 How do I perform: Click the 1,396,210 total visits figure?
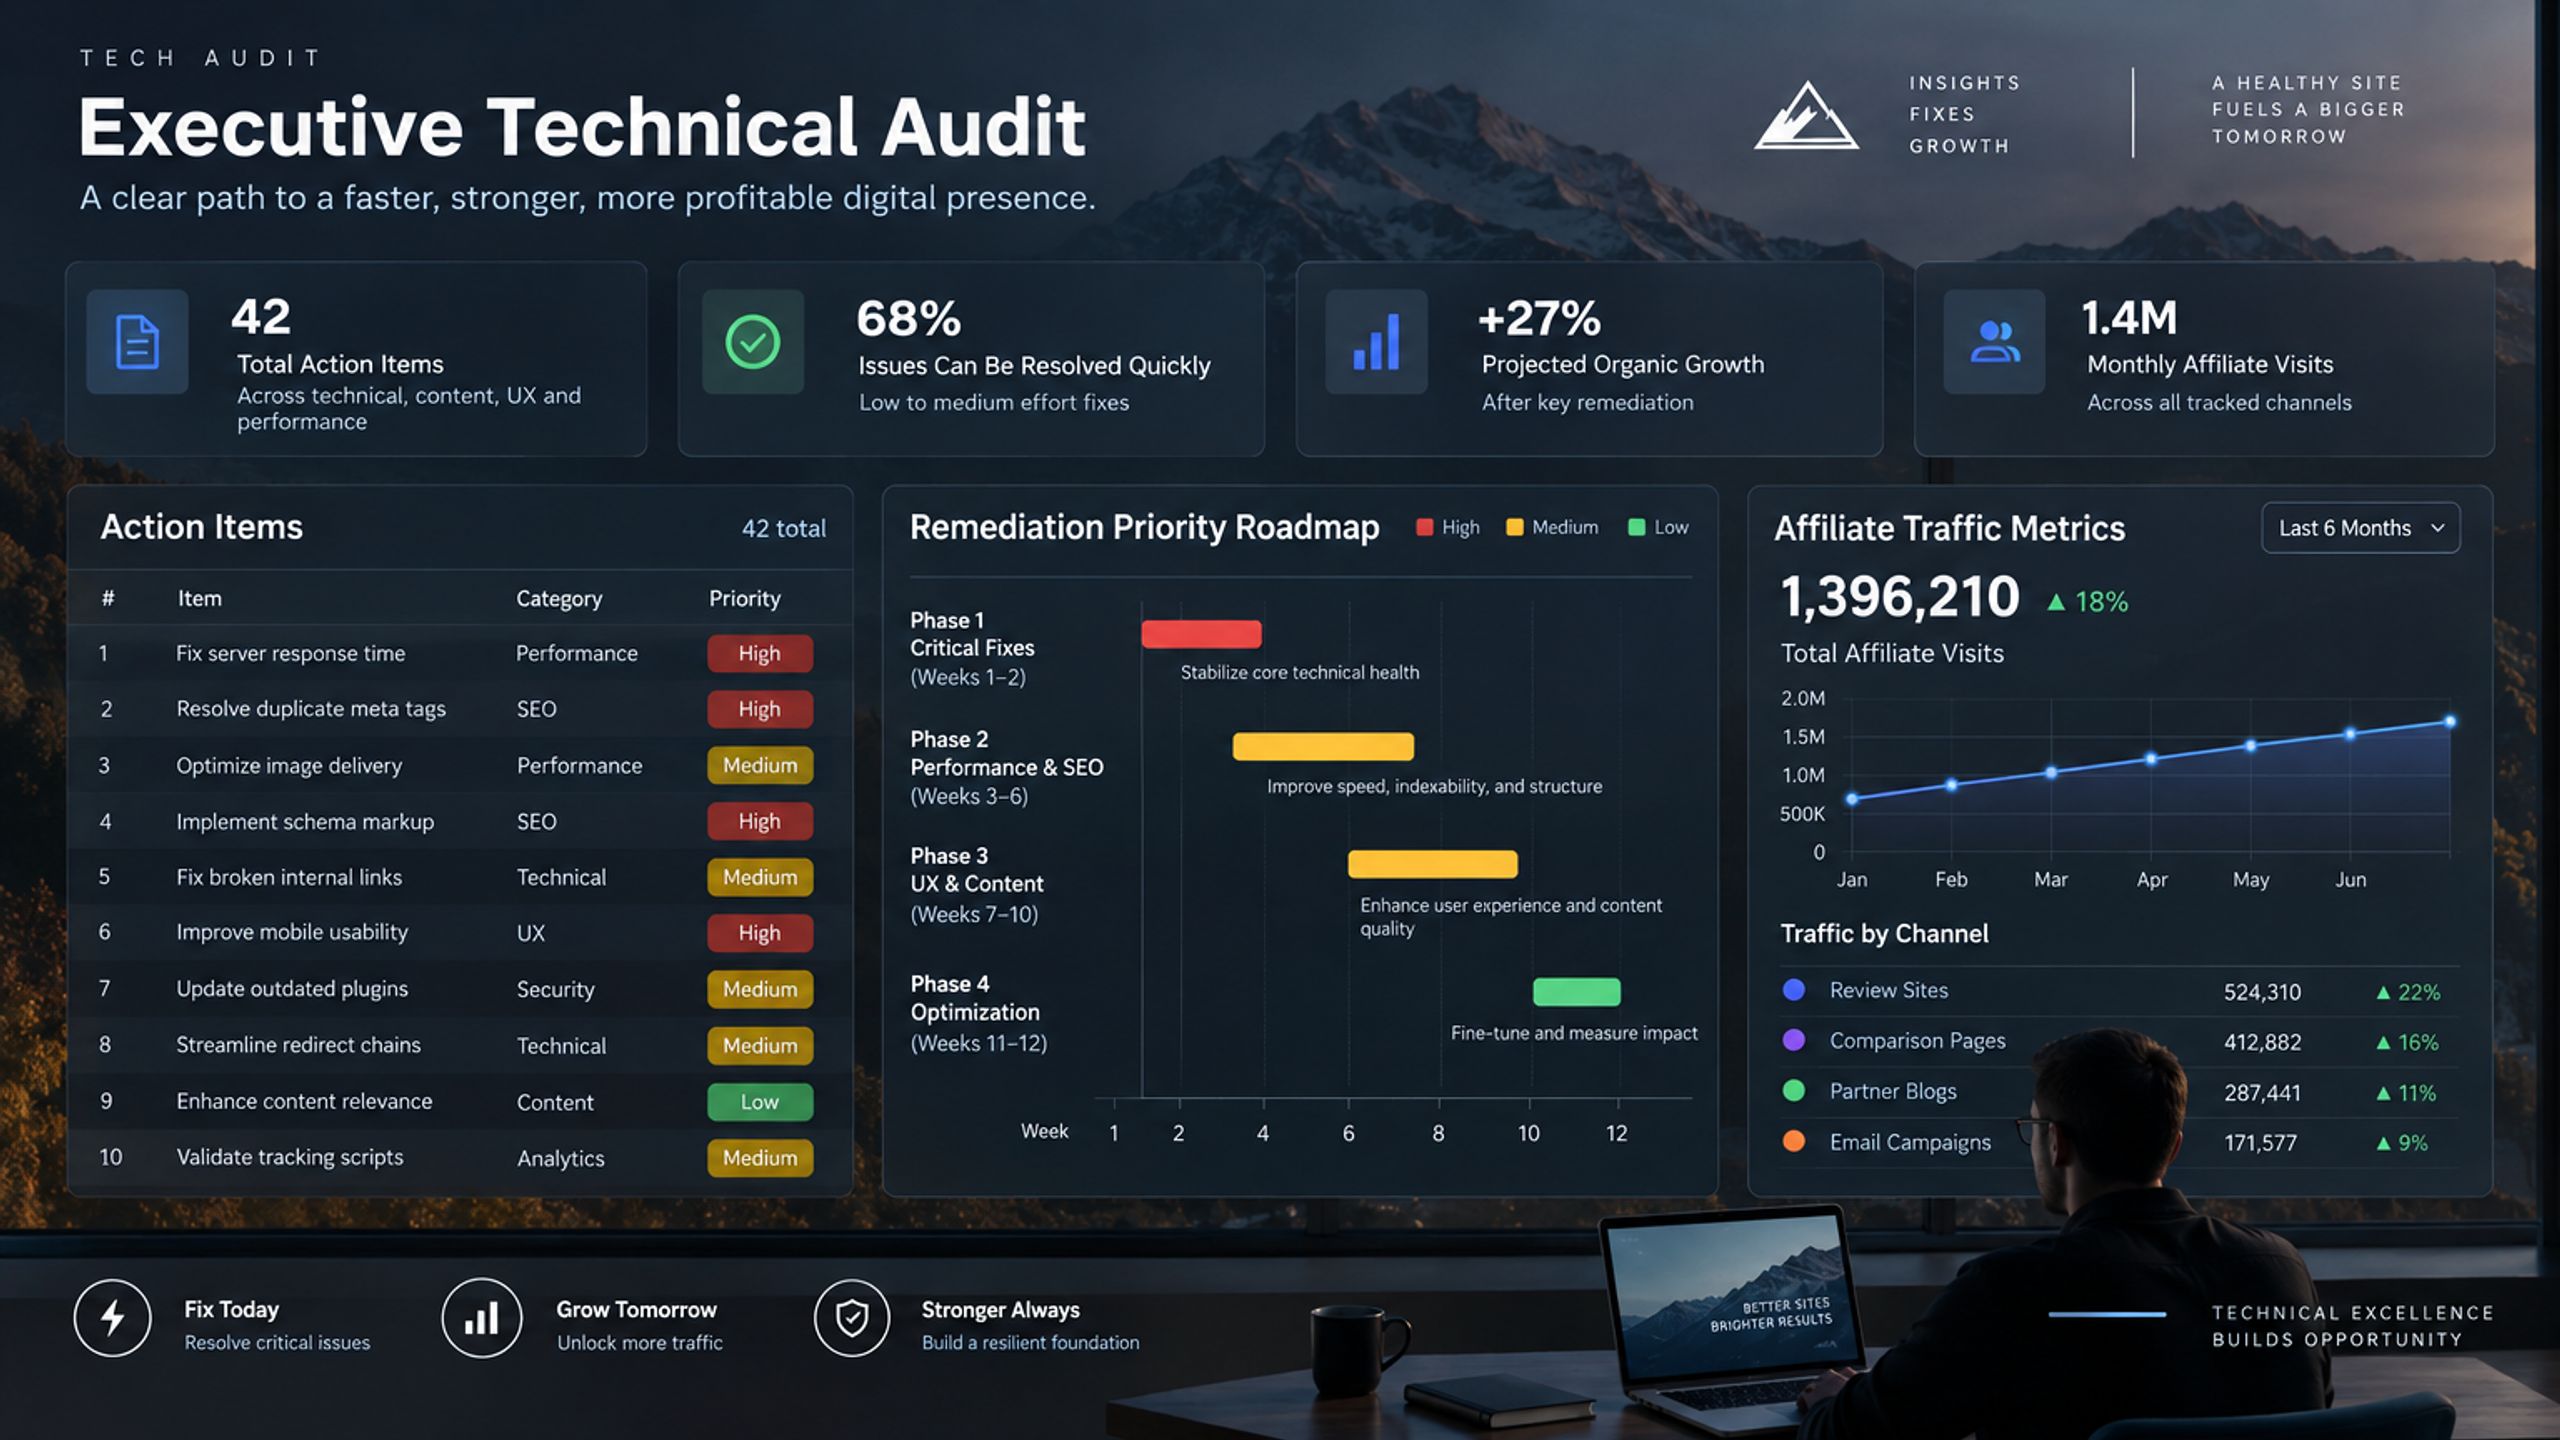pyautogui.click(x=1900, y=597)
